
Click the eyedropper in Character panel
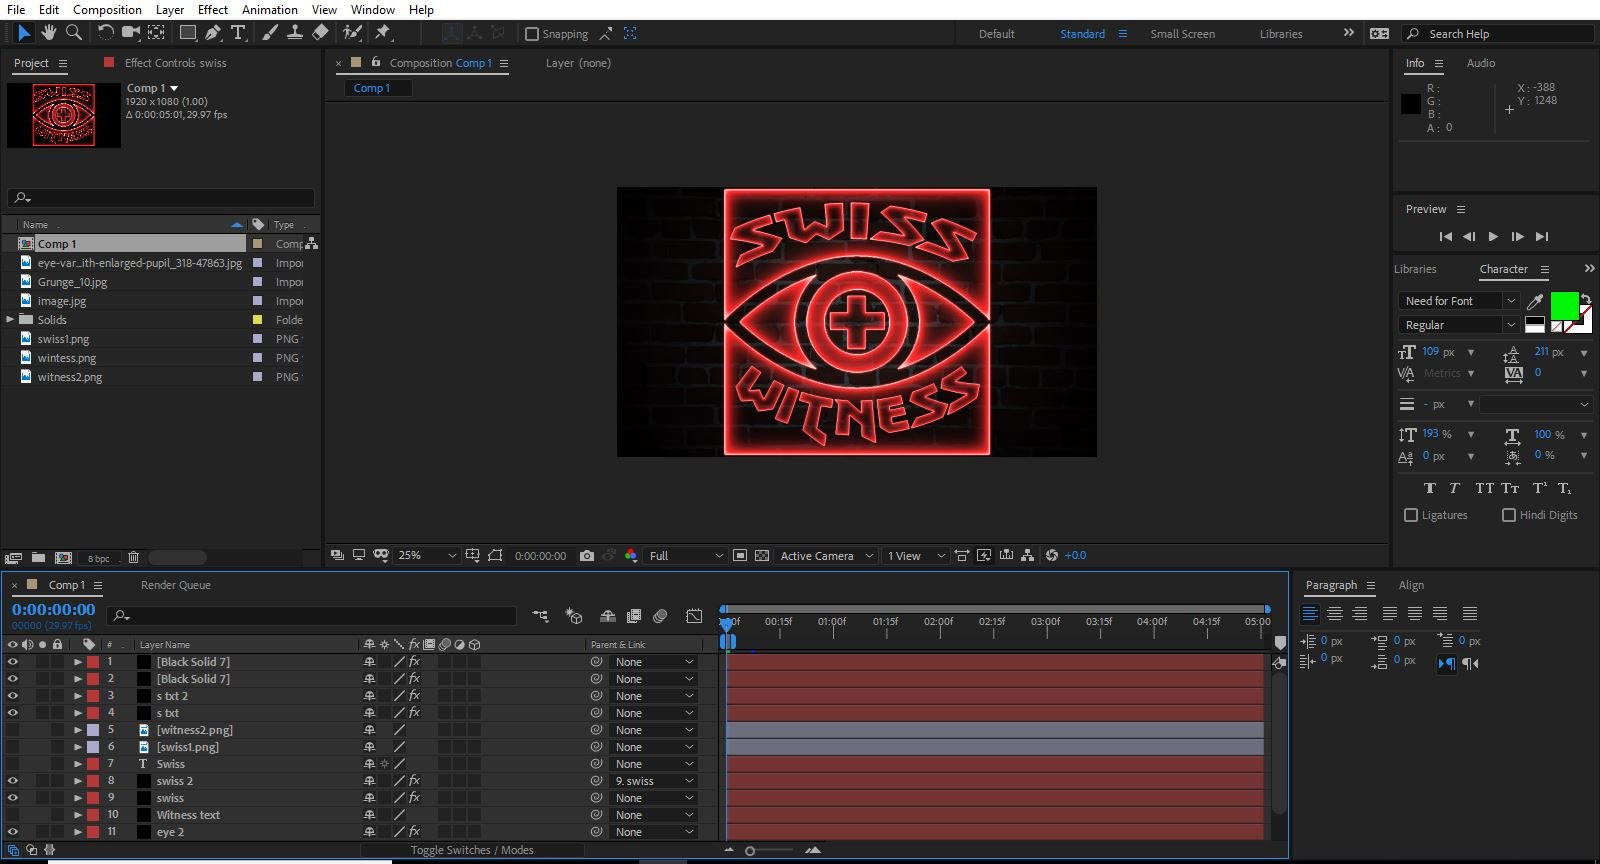[1535, 301]
